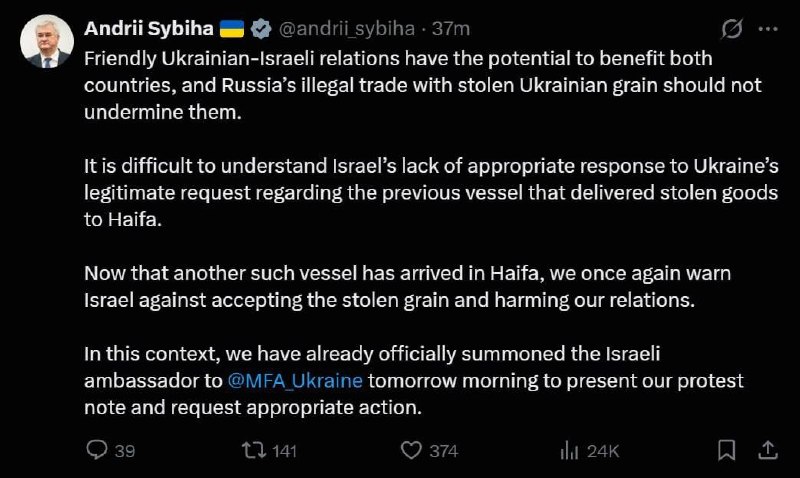Click the repost arrows icon
The width and height of the screenshot is (800, 478).
tap(254, 451)
